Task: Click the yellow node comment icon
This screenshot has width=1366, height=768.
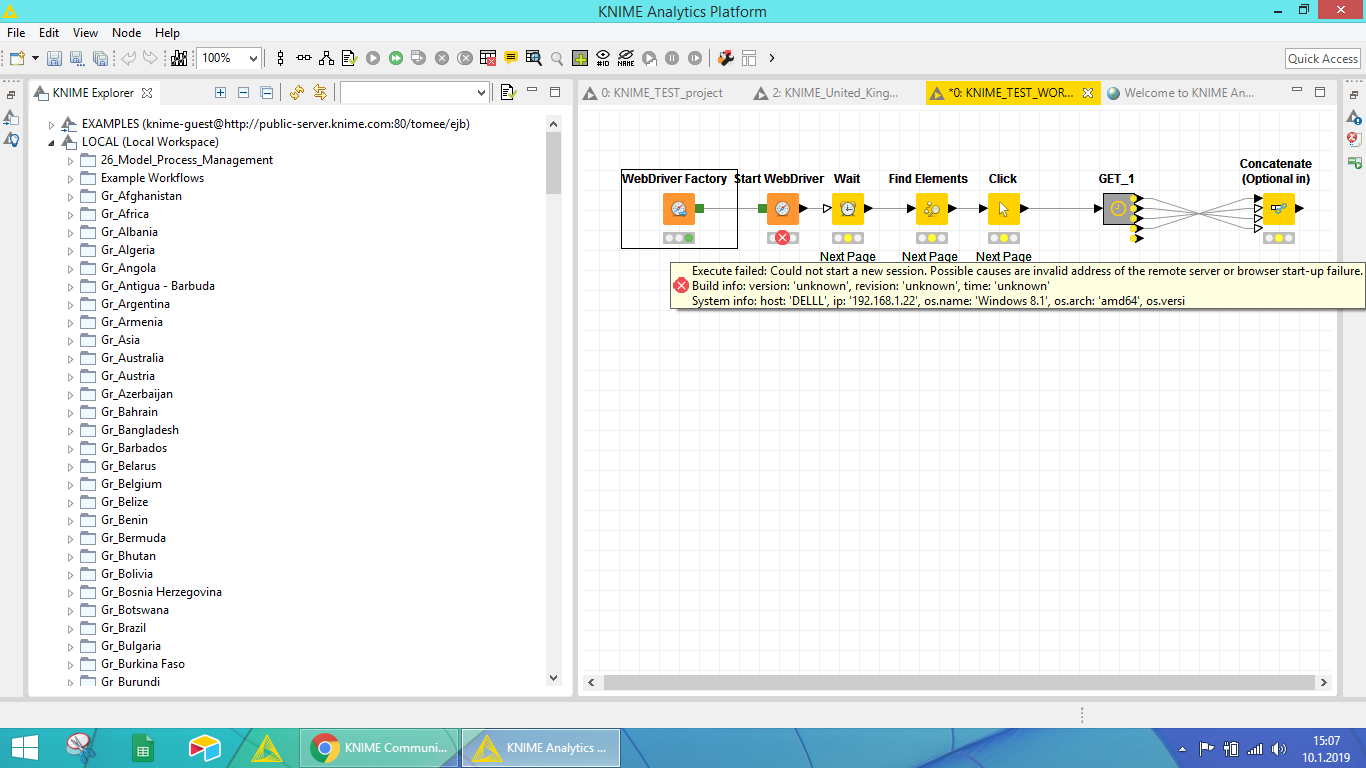Action: point(511,58)
